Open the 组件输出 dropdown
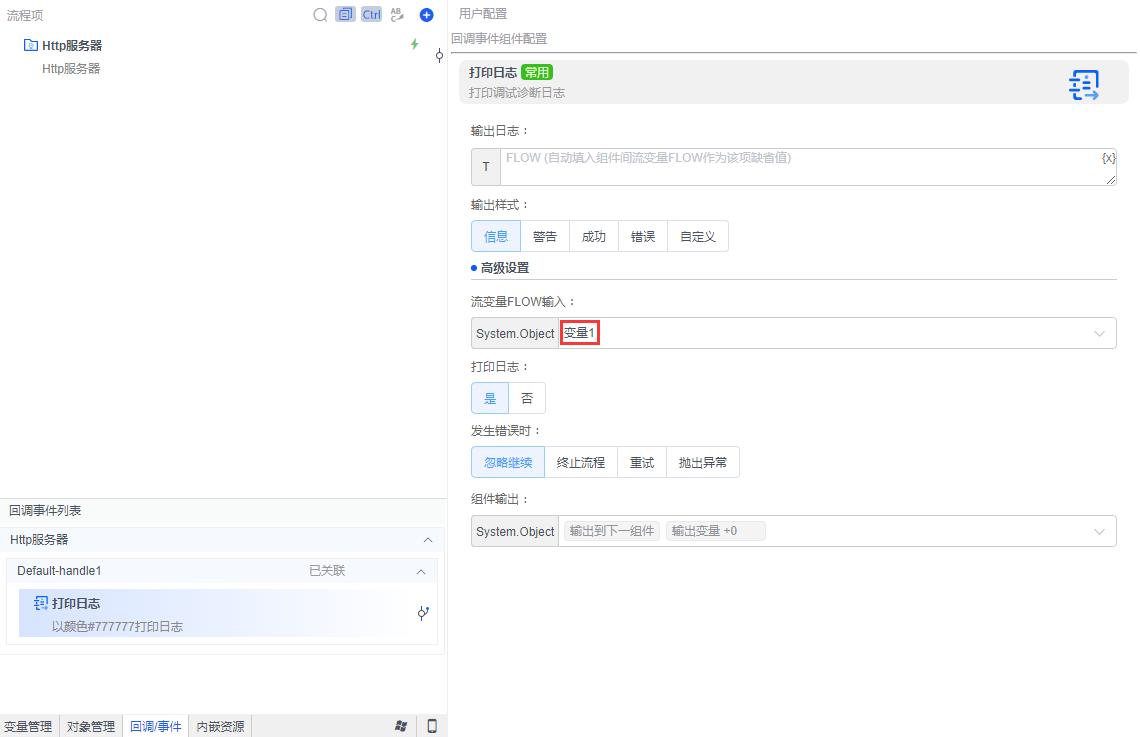The image size is (1140, 737). click(1098, 530)
